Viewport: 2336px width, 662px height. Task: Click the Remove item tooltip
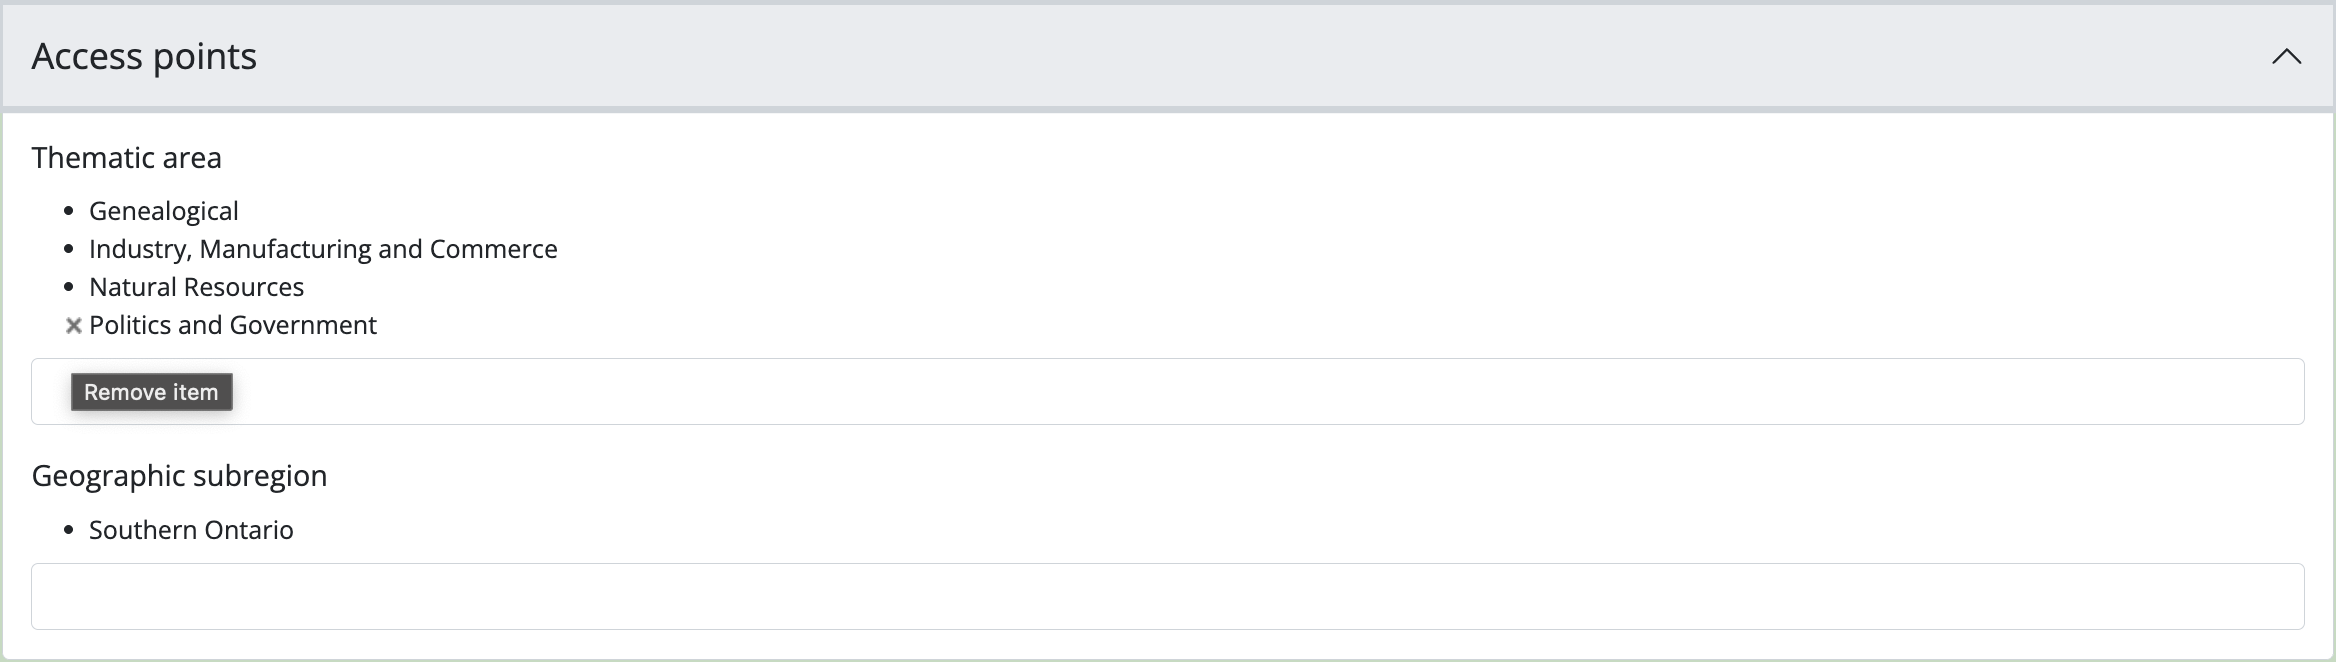click(151, 392)
